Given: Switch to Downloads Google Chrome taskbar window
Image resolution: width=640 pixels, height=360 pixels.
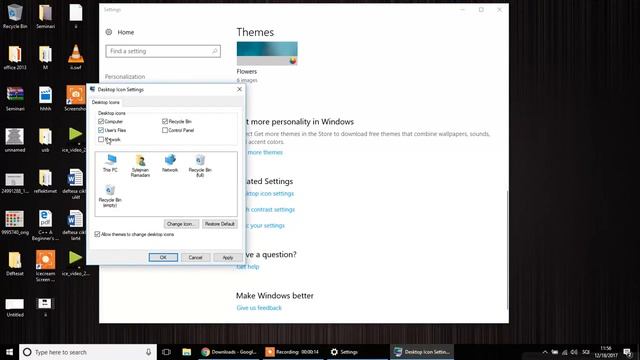Looking at the screenshot, I should pos(229,352).
